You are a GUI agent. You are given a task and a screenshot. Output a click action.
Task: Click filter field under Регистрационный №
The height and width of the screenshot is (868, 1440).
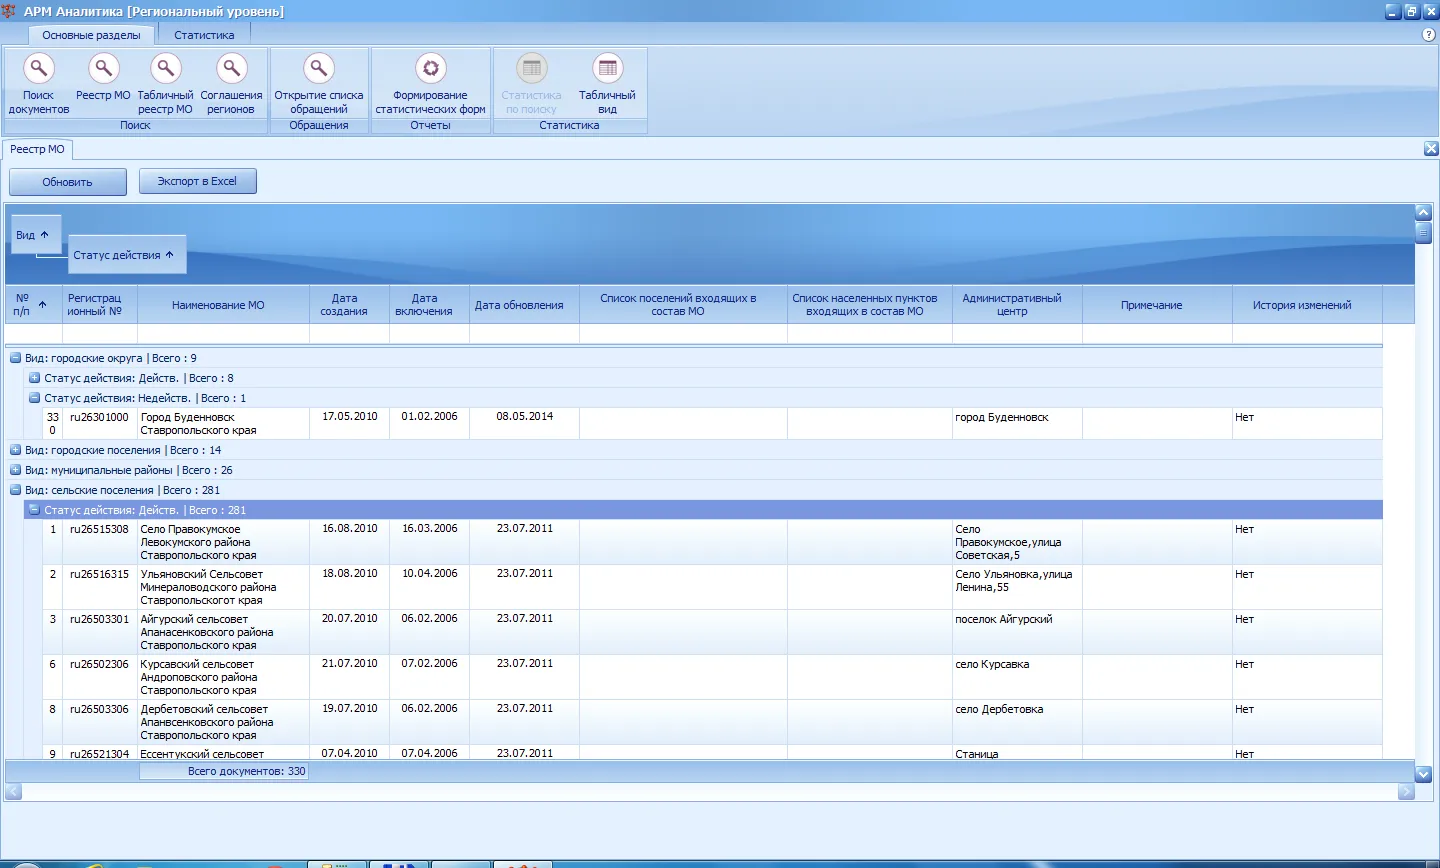(x=100, y=334)
